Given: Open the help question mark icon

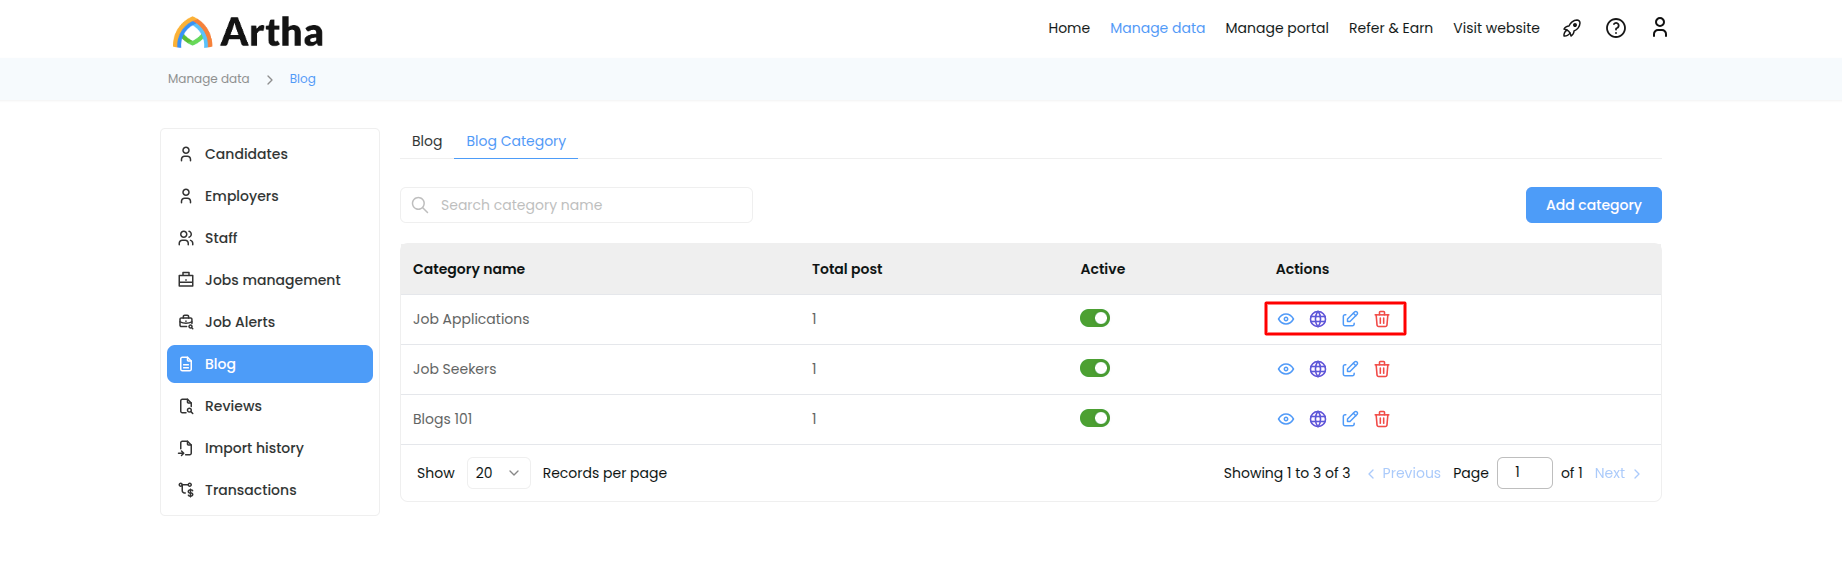Looking at the screenshot, I should pyautogui.click(x=1615, y=28).
